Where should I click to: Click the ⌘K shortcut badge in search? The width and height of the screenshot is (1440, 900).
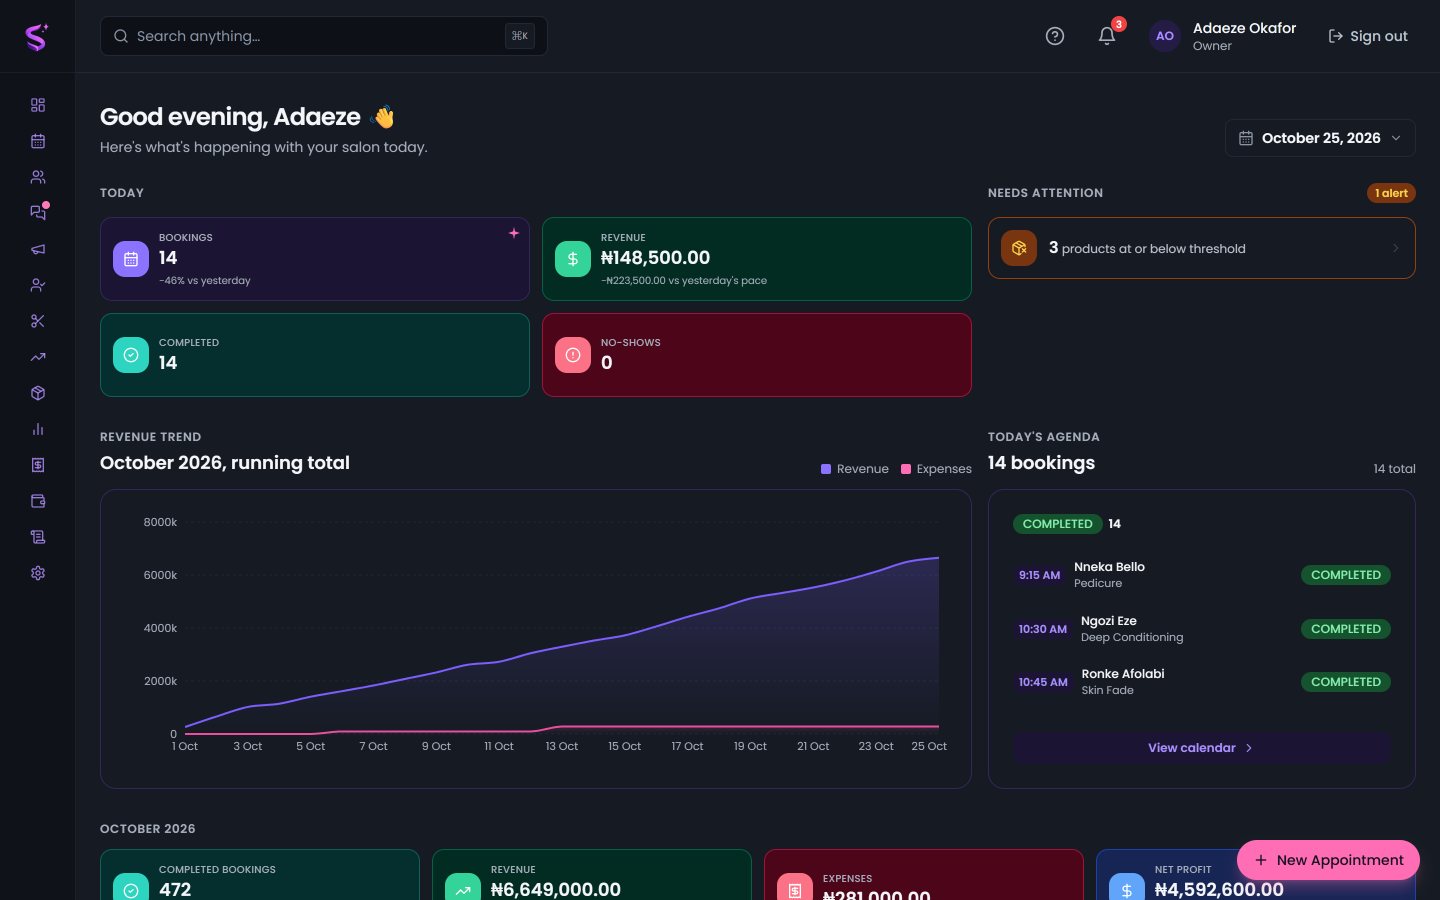tap(520, 36)
